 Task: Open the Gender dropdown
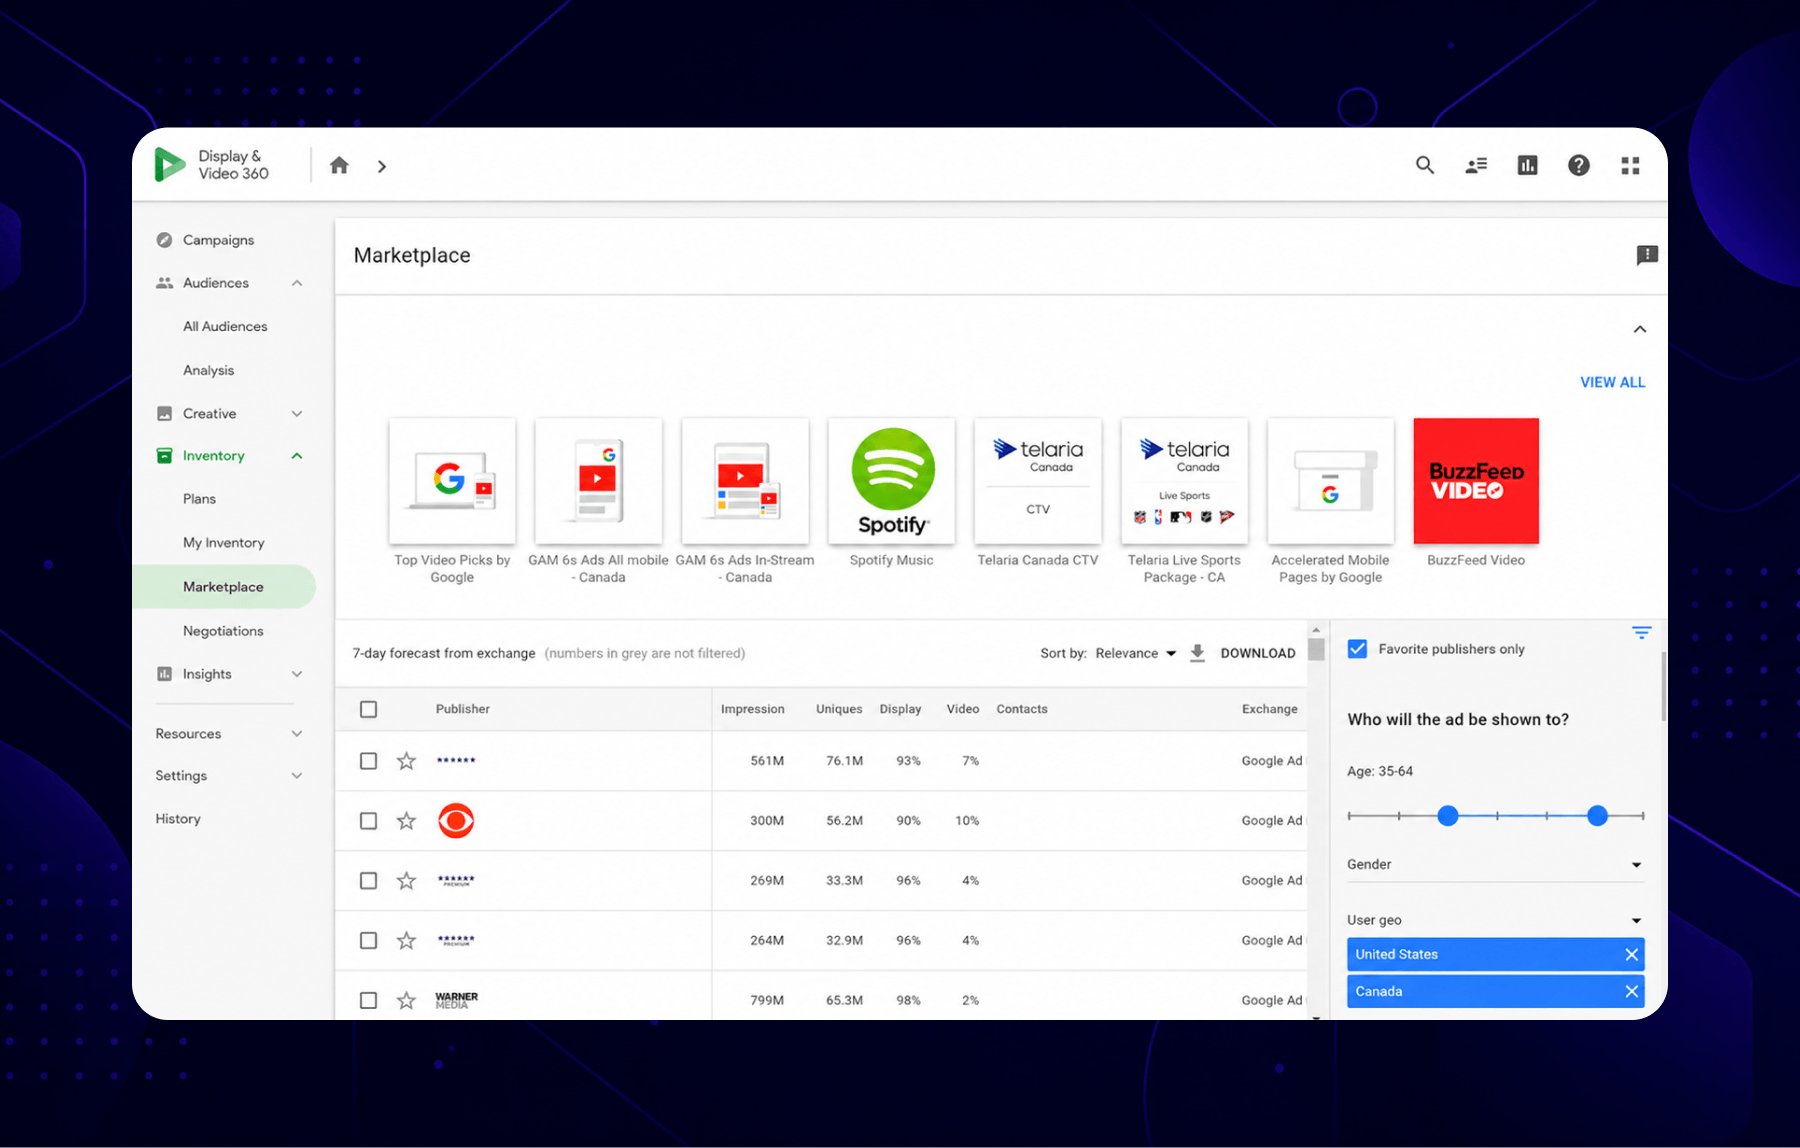click(x=1495, y=864)
